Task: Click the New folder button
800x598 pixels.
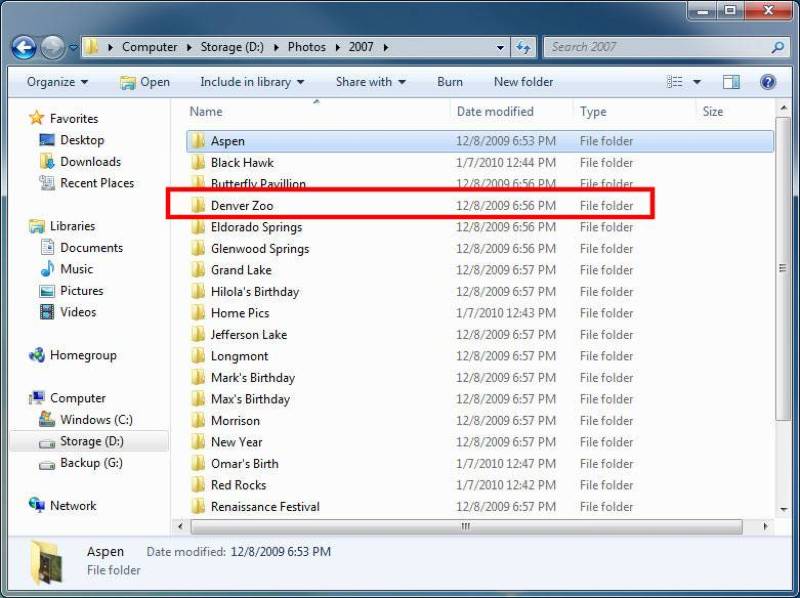Action: (x=523, y=82)
